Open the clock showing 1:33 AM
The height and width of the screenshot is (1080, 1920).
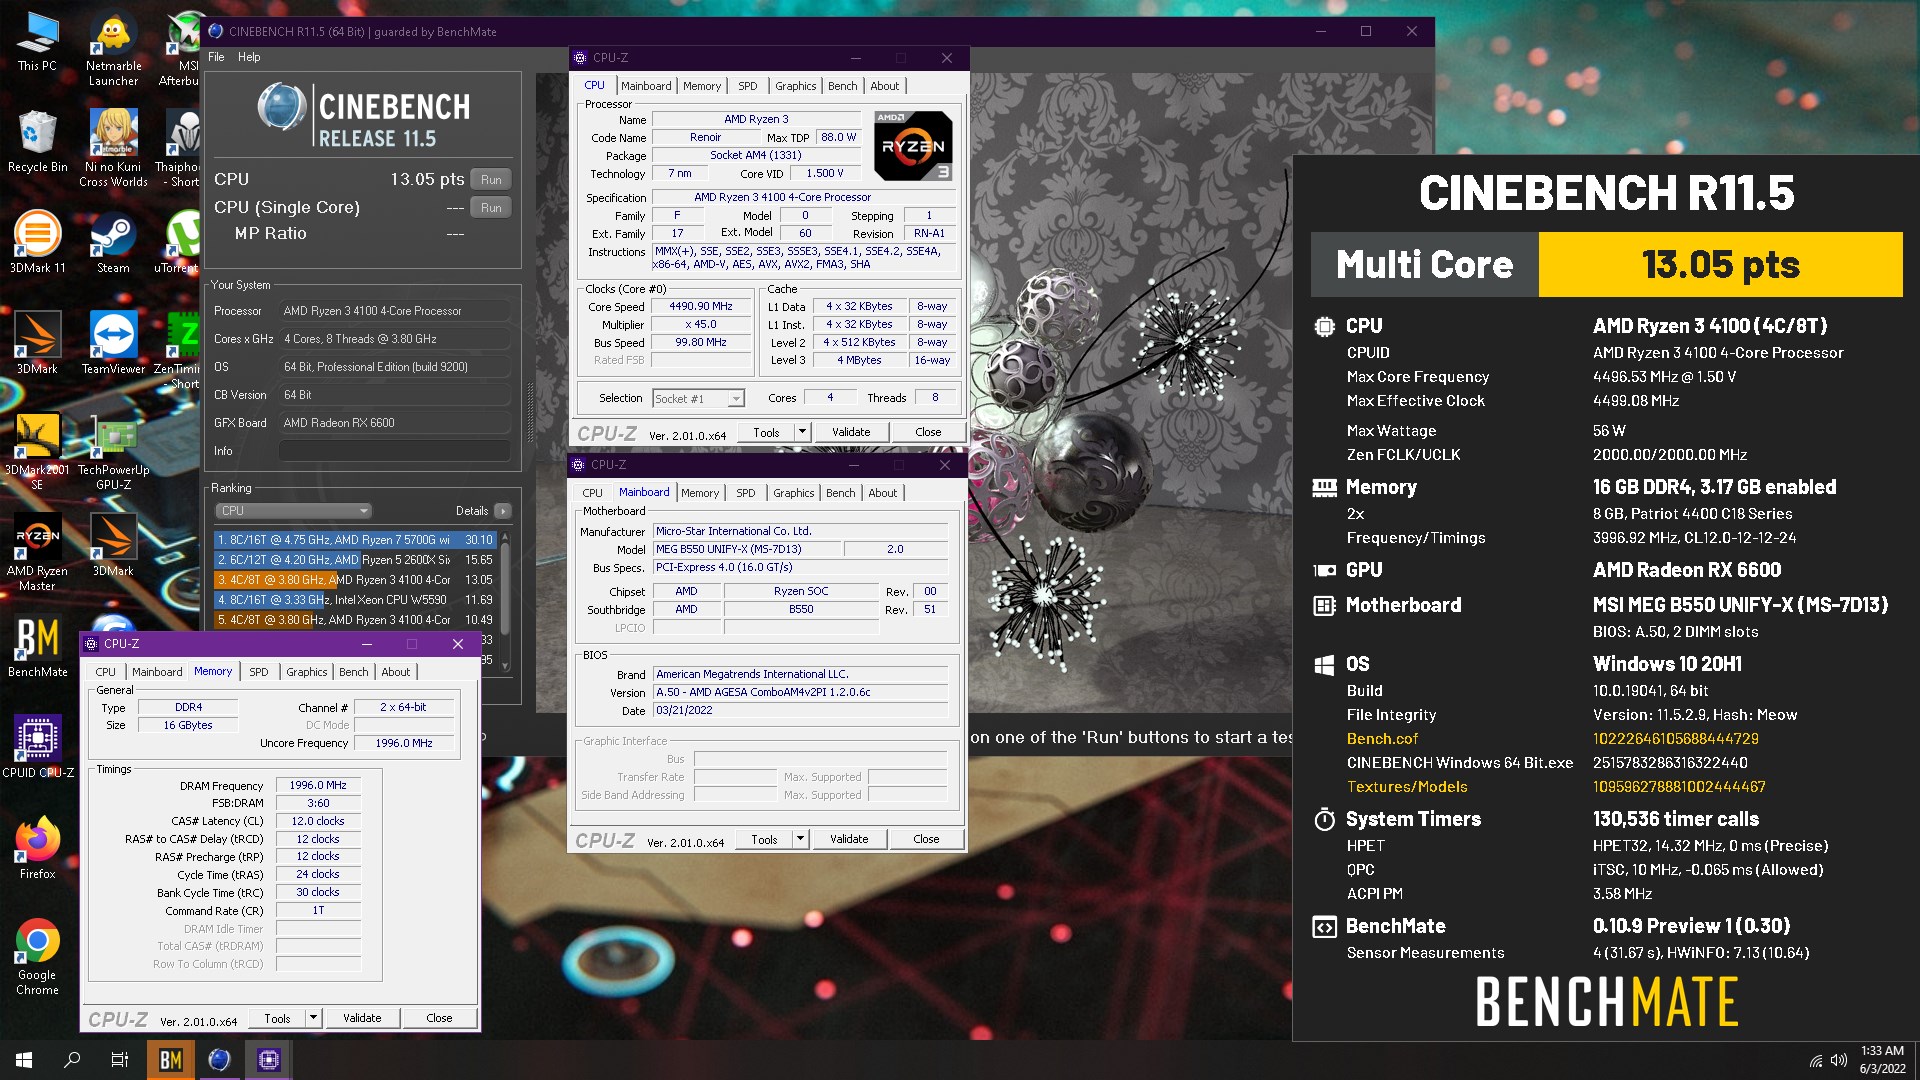tap(1882, 1060)
